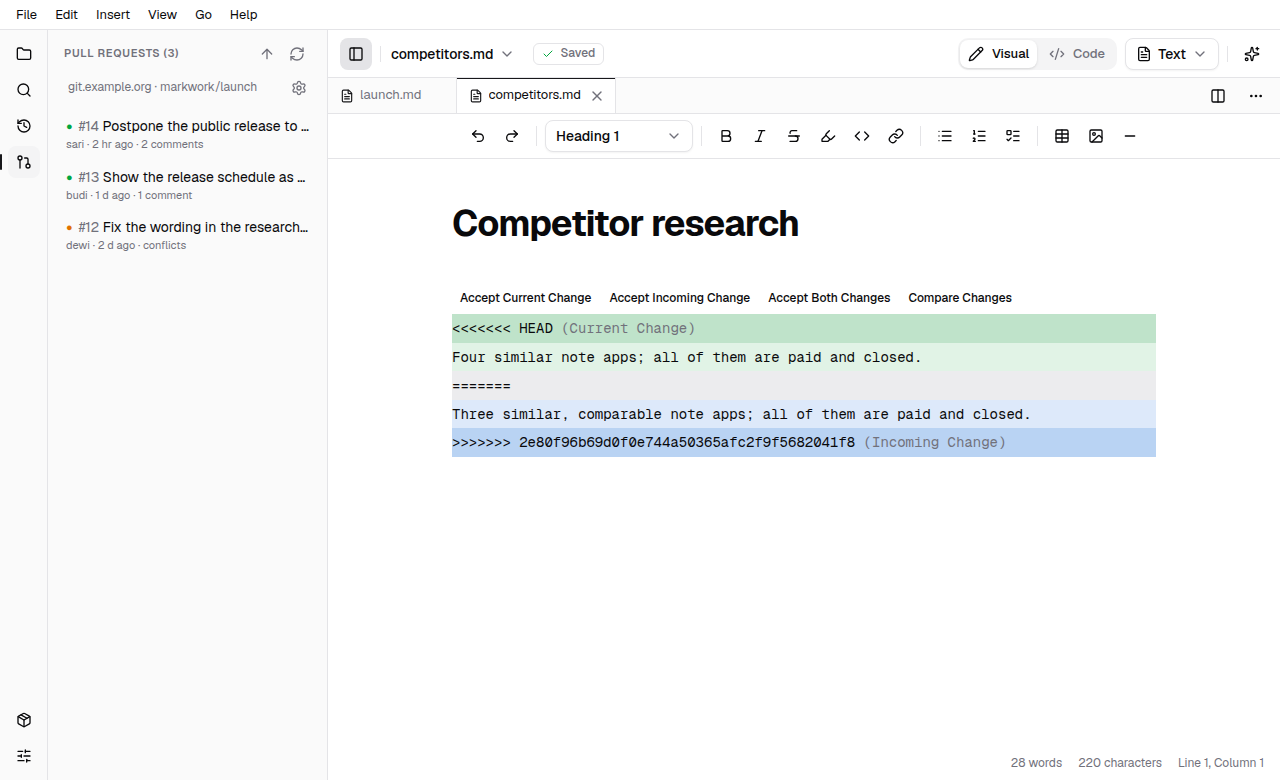Click Compare Changes
This screenshot has width=1280, height=780.
960,298
